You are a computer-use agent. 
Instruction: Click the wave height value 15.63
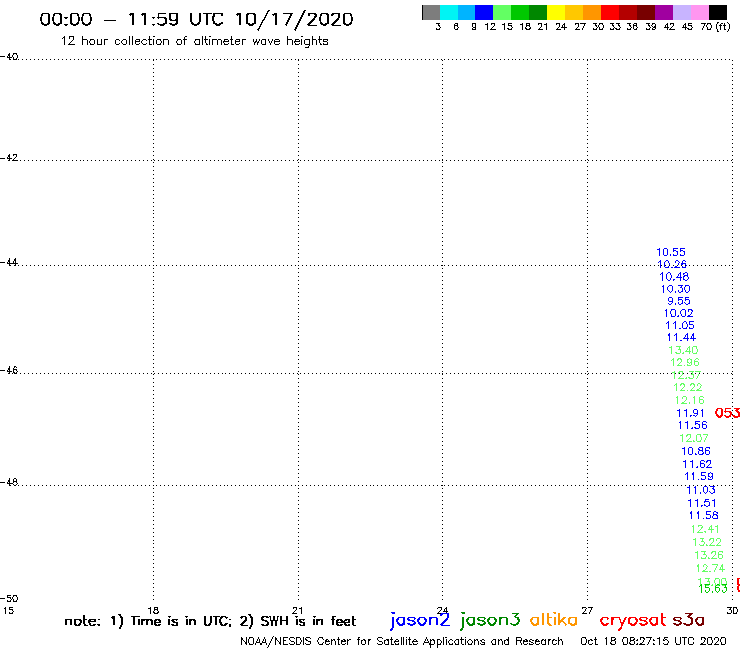[713, 589]
